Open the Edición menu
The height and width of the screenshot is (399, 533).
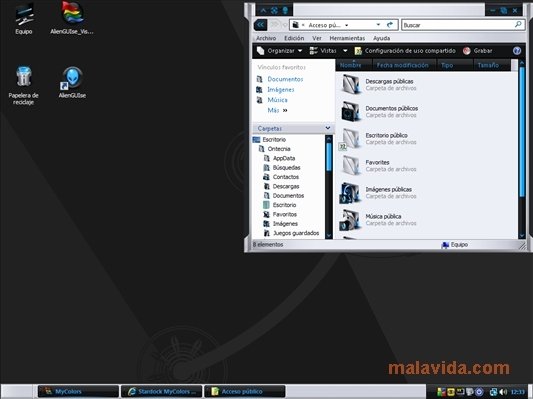pyautogui.click(x=294, y=38)
